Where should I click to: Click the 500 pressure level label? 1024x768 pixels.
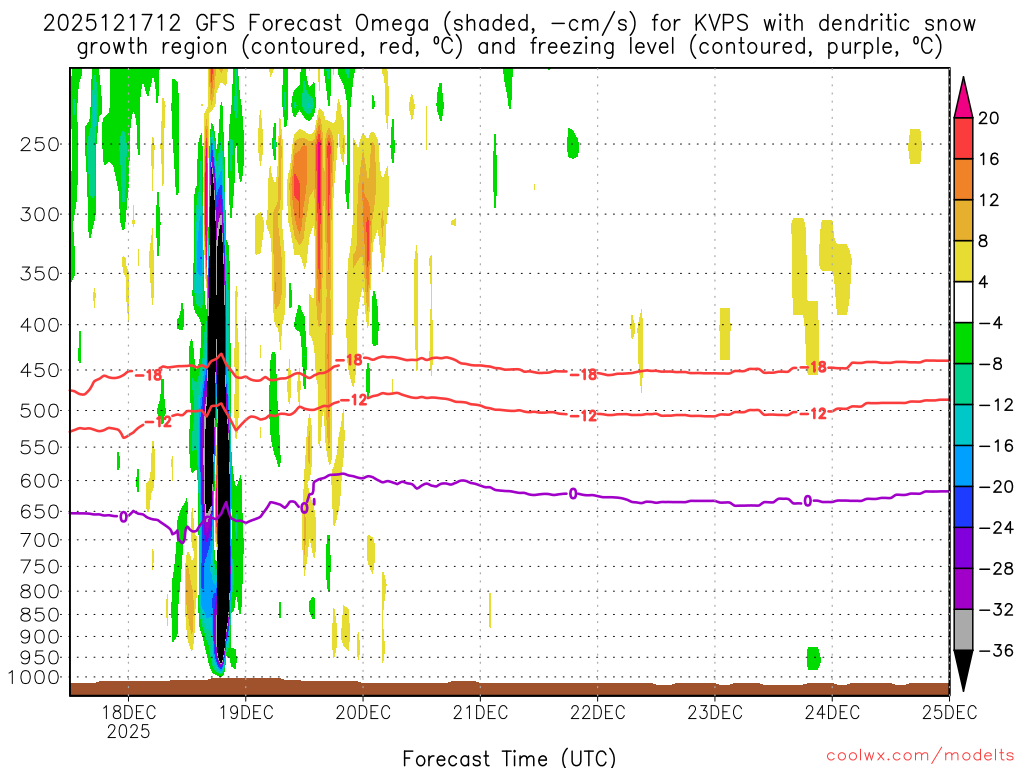point(40,411)
